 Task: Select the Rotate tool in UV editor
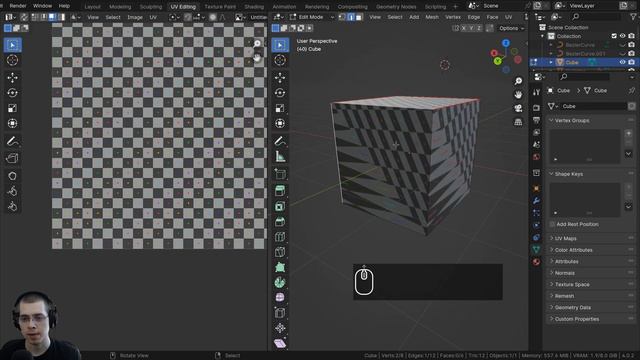coord(12,93)
